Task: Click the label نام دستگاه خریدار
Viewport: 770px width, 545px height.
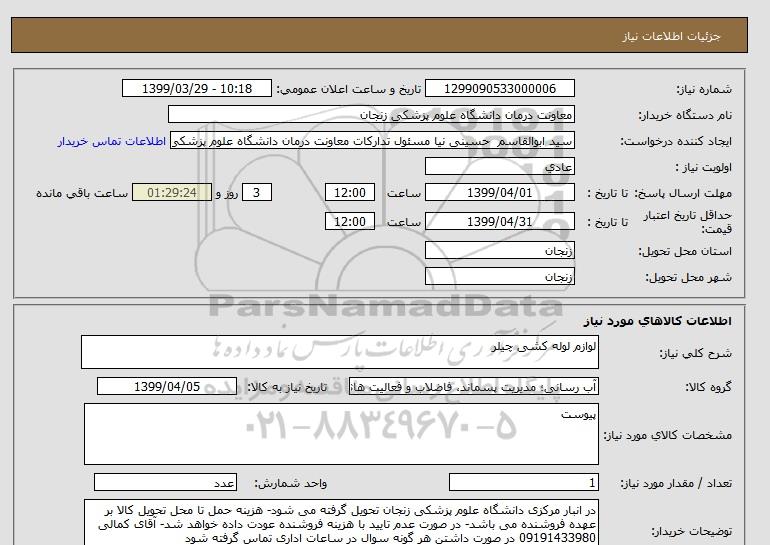Action: 685,115
